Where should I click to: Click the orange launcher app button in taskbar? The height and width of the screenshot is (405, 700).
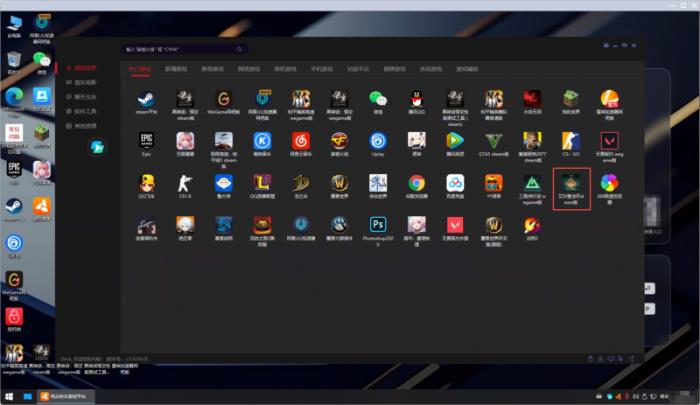[65, 396]
